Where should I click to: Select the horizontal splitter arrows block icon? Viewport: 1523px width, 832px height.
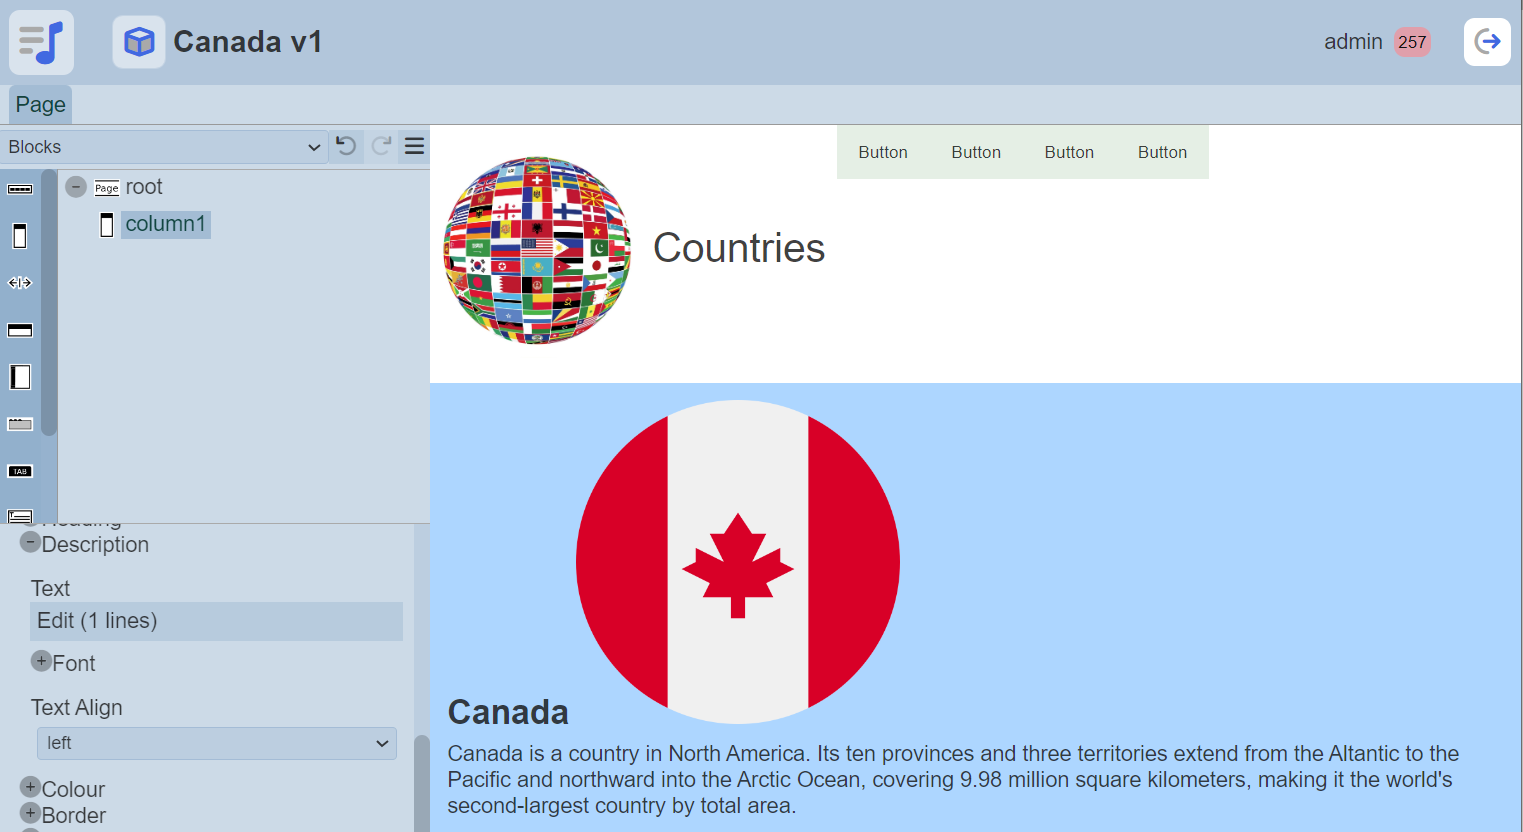[20, 283]
